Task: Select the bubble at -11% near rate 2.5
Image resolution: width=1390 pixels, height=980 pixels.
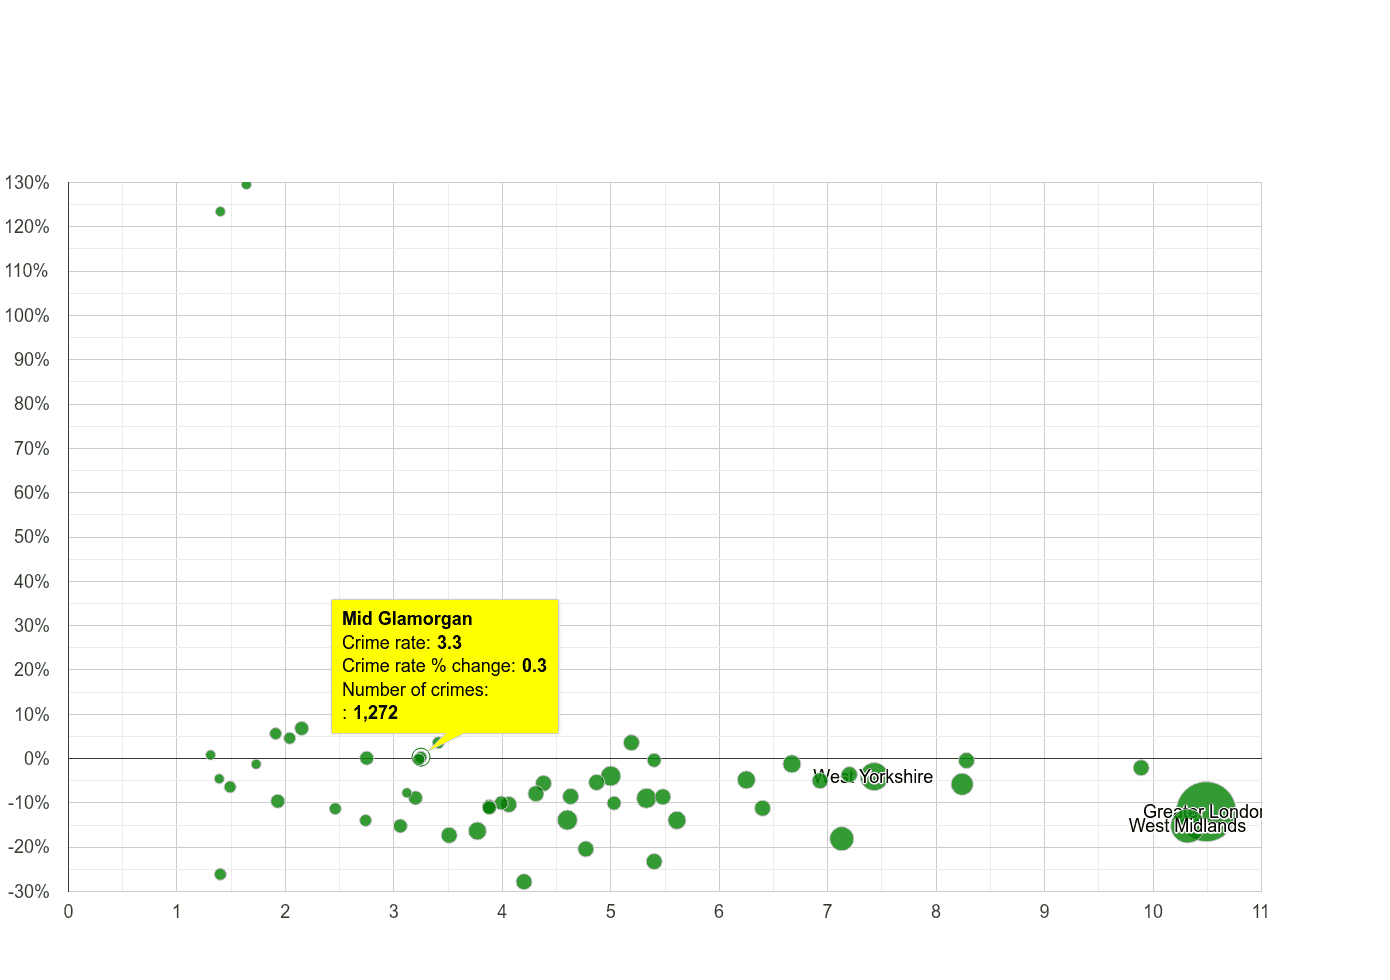Action: click(x=335, y=809)
